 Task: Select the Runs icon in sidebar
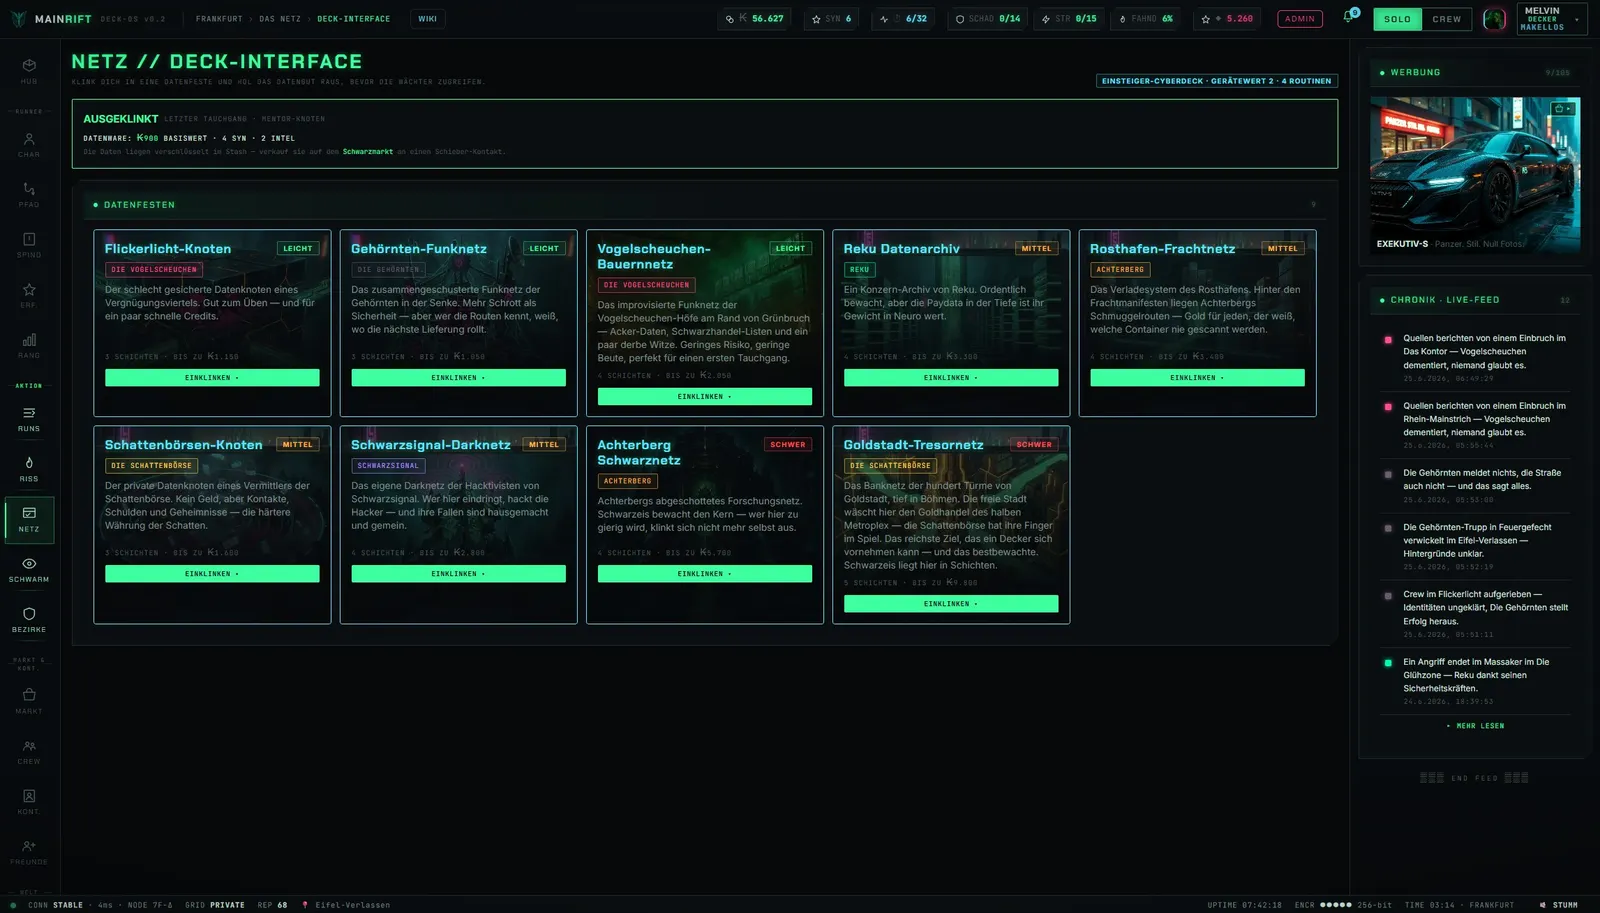[29, 419]
